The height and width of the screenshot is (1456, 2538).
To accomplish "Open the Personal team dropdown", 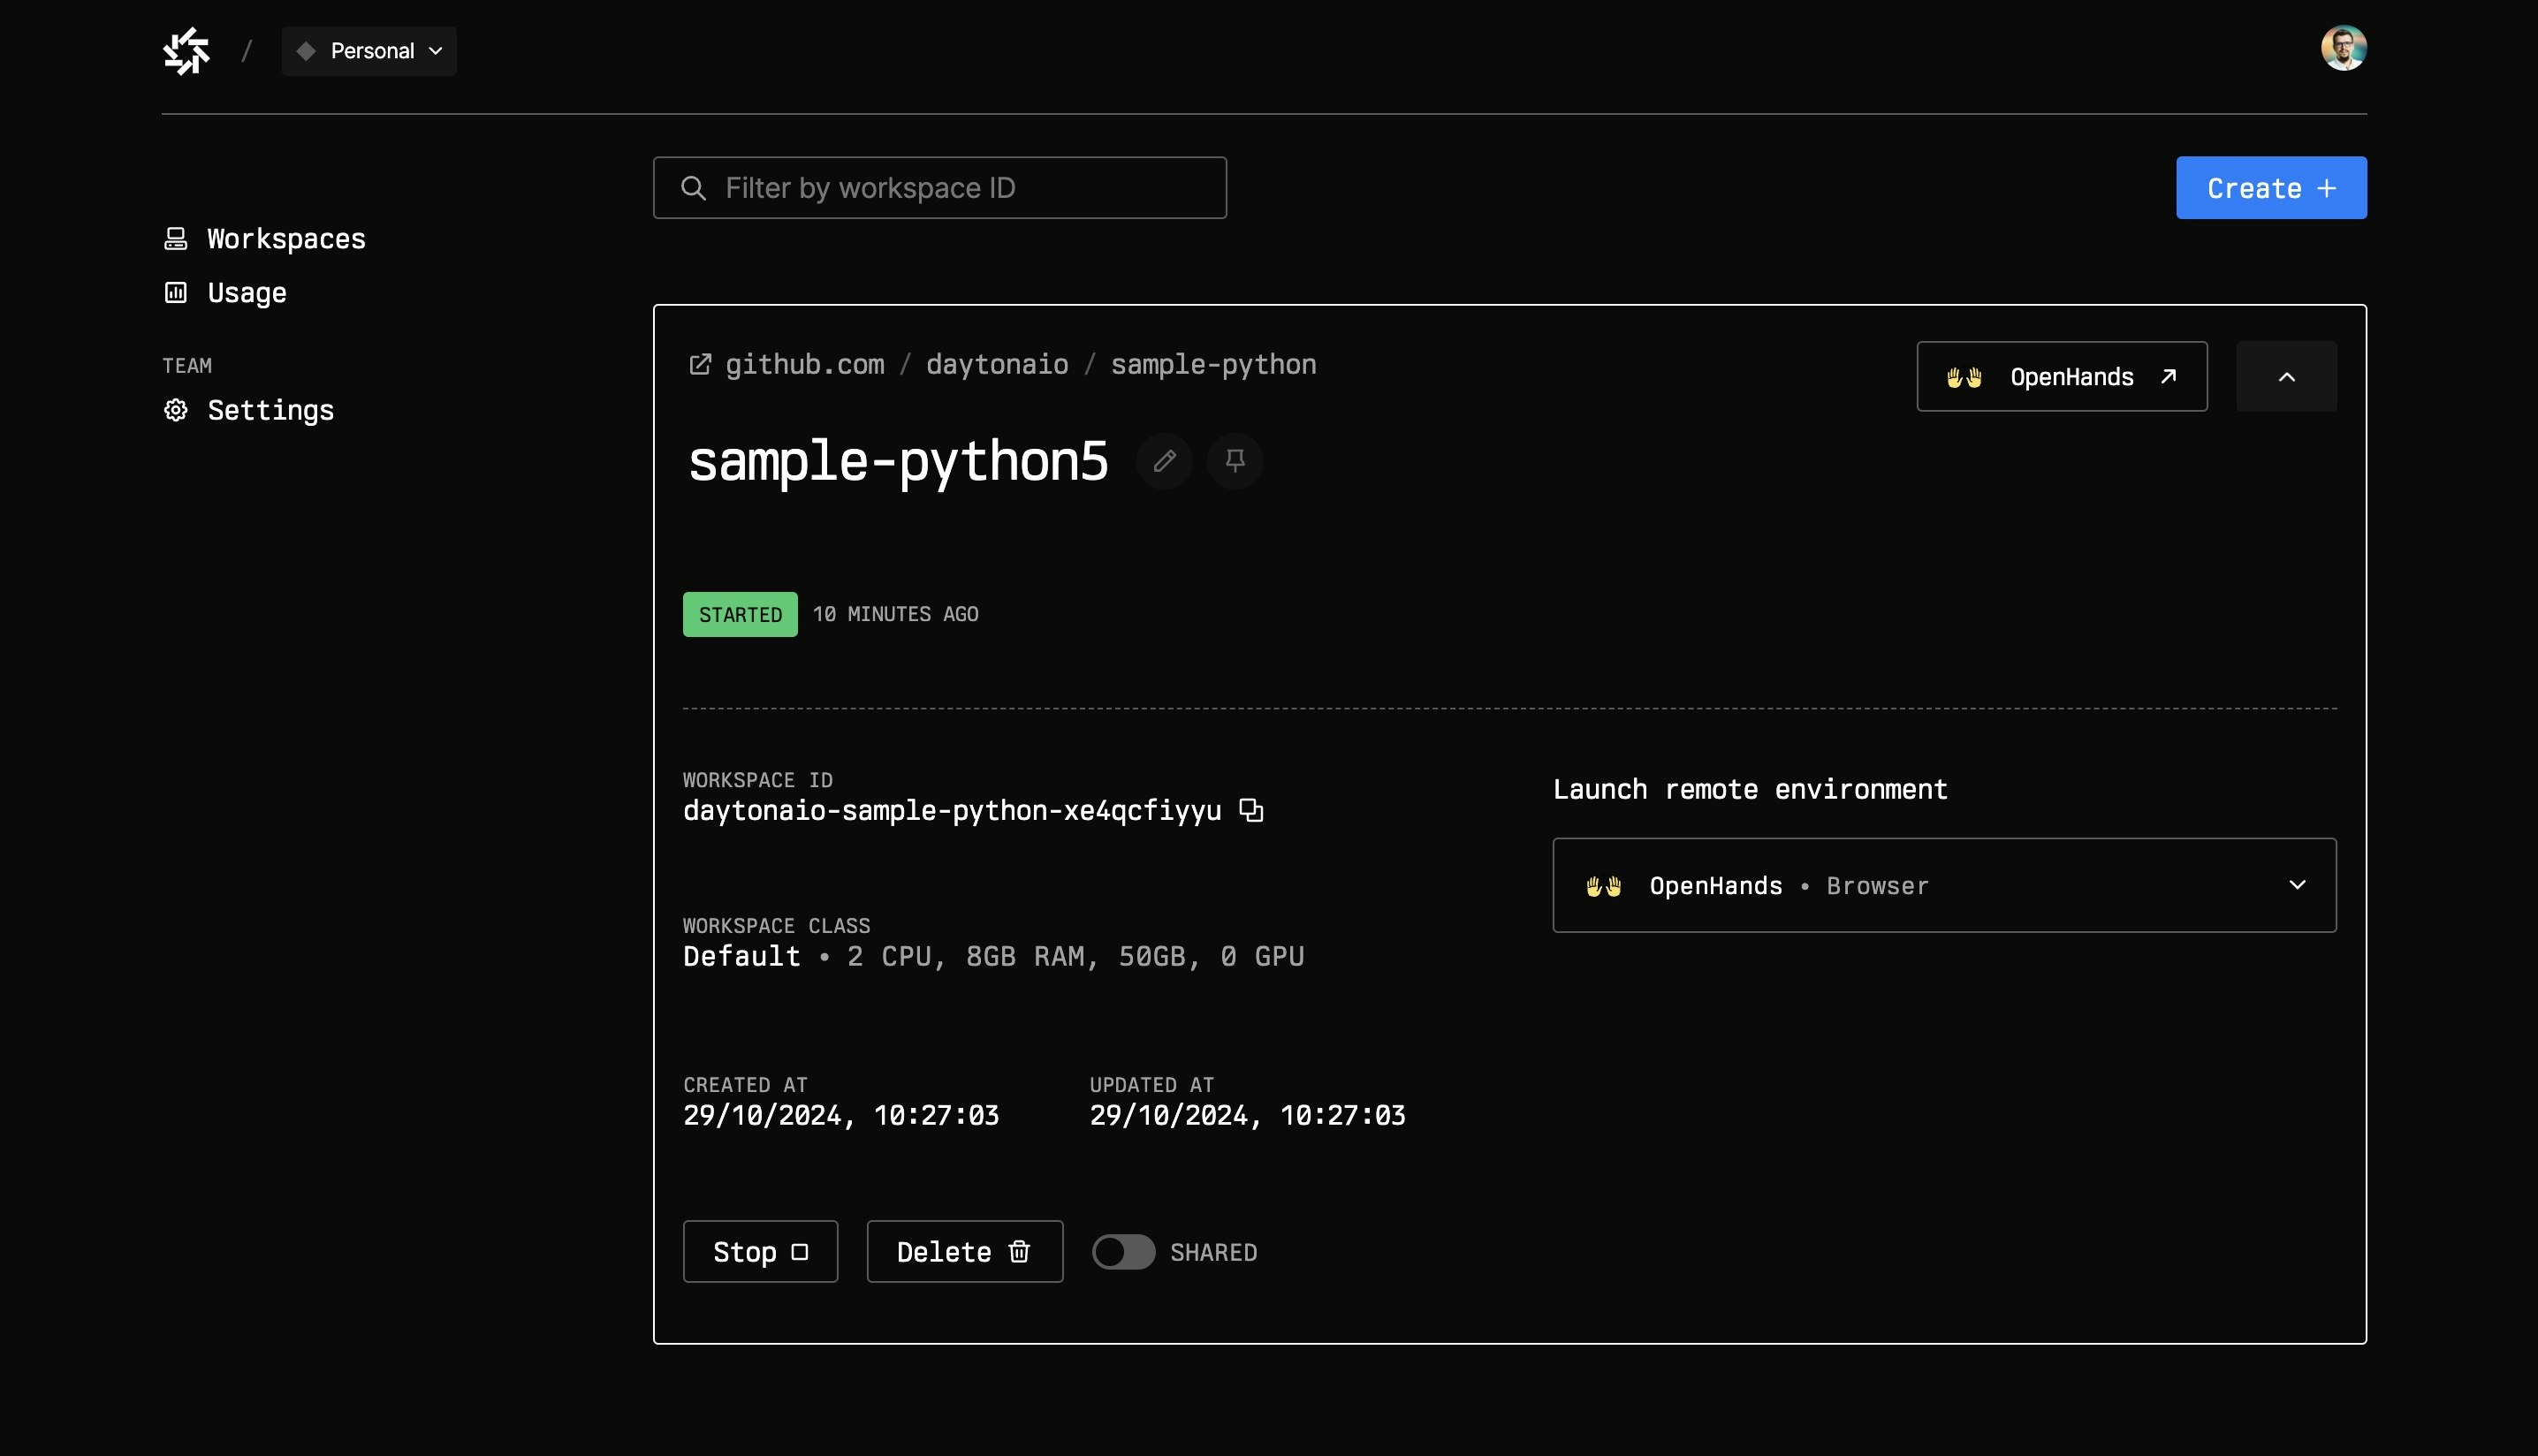I will pos(369,51).
